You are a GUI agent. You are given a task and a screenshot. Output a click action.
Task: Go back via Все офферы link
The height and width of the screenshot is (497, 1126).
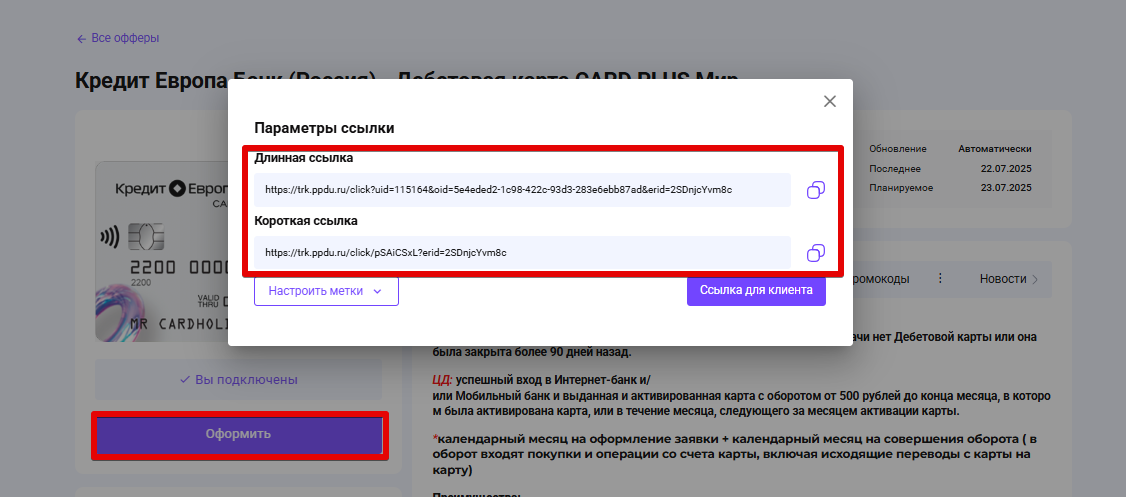tap(118, 38)
